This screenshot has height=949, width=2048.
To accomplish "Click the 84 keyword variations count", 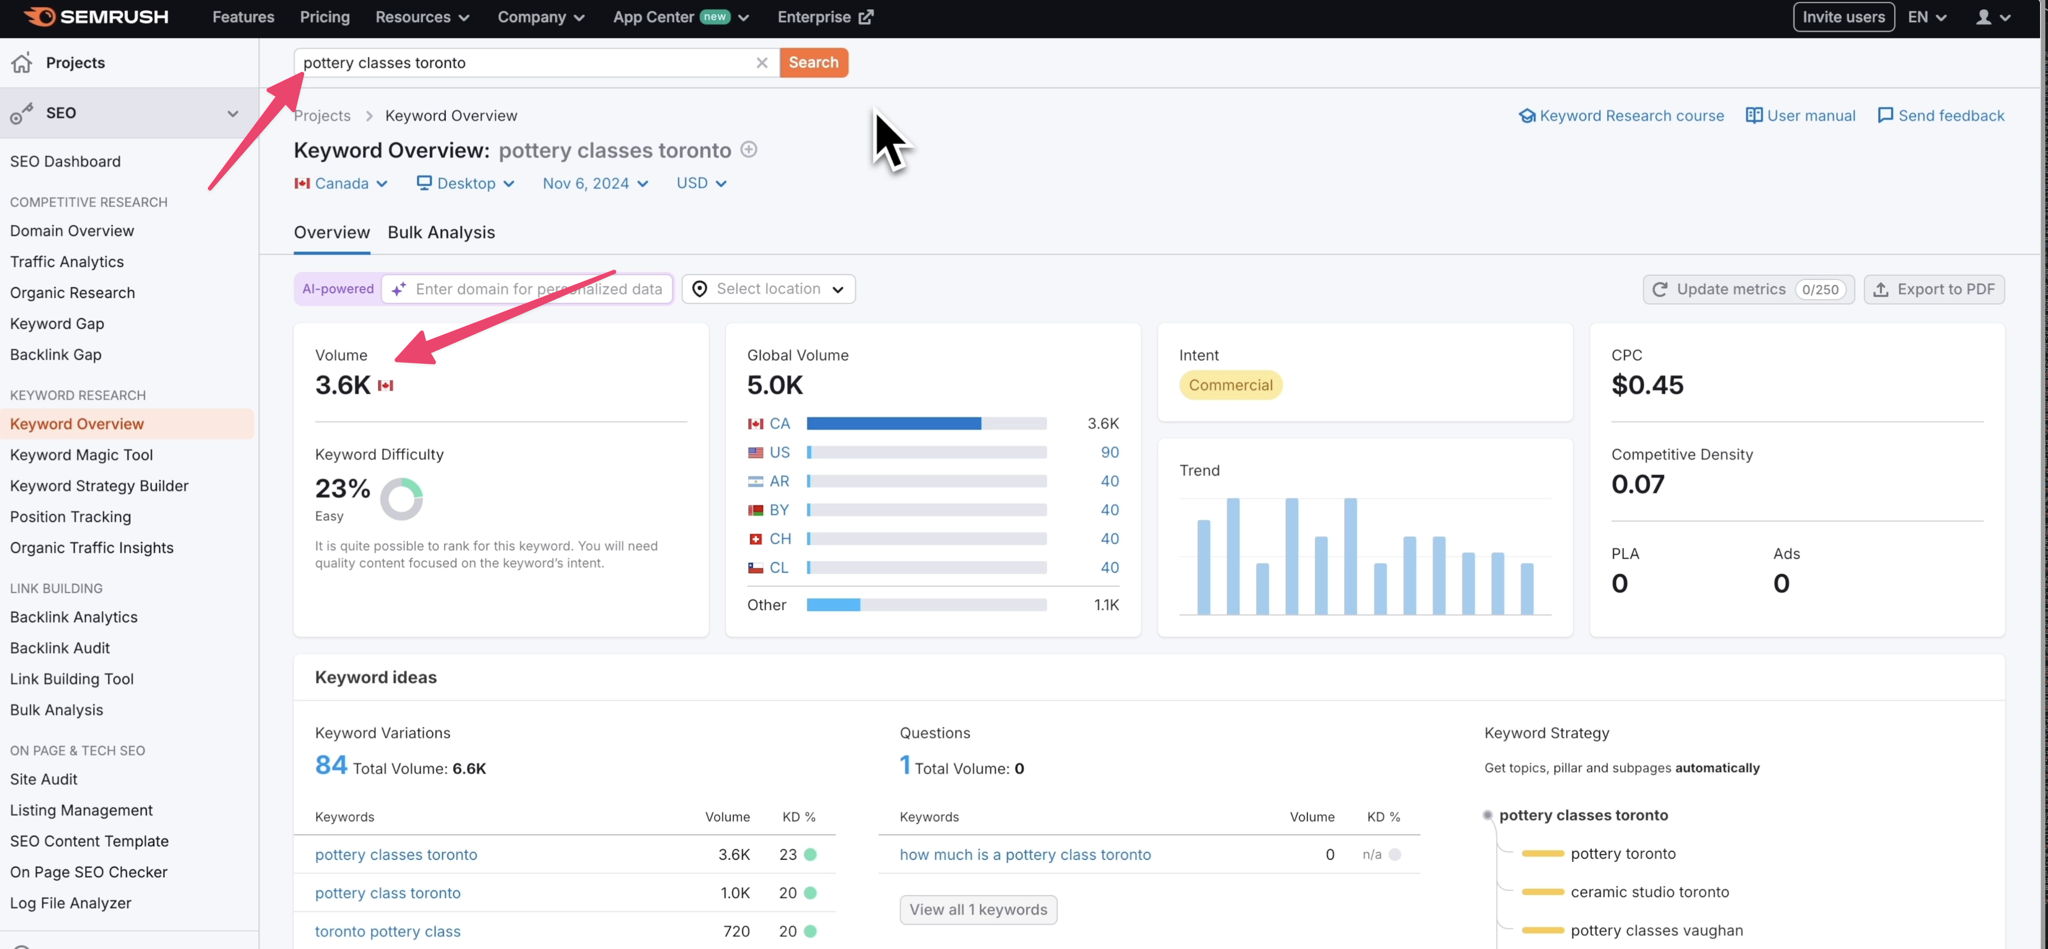I will 331,766.
